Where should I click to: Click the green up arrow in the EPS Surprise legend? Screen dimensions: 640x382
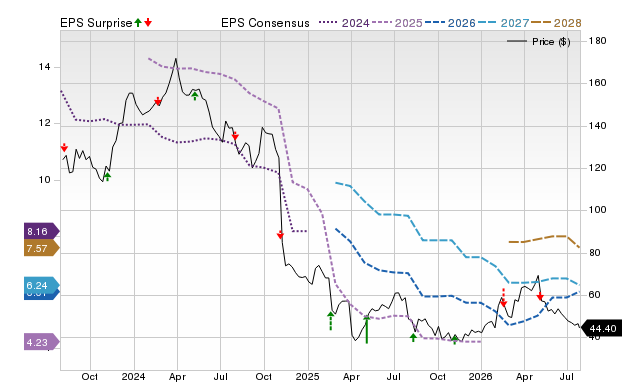(138, 22)
